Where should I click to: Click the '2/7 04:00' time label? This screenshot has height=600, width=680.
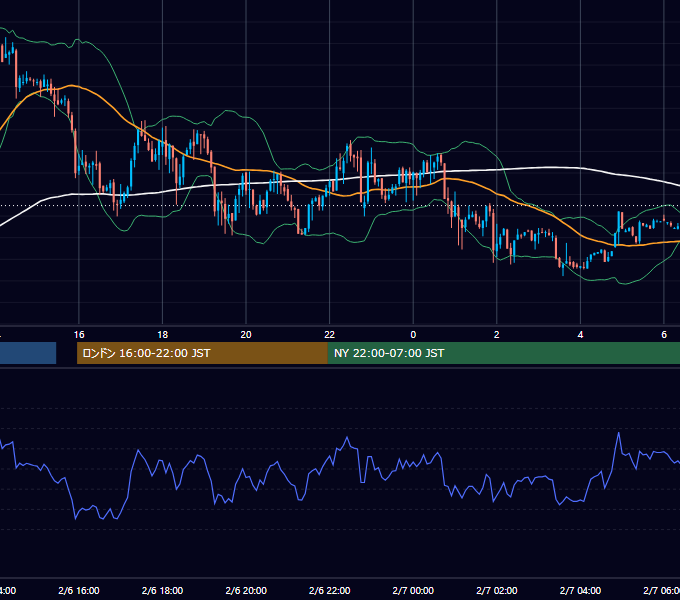coord(580,590)
